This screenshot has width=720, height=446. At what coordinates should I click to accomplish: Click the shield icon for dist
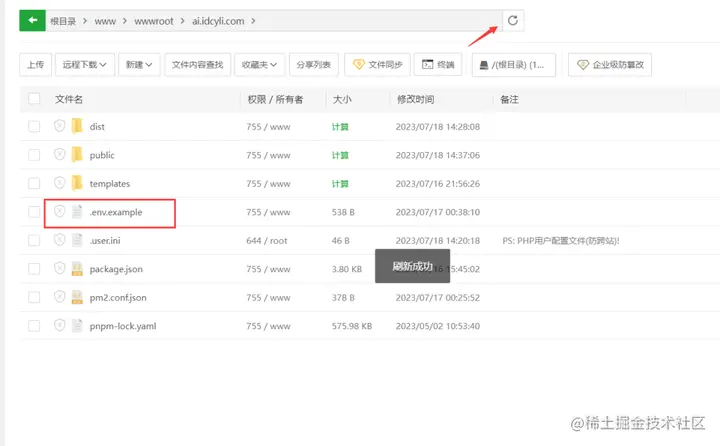(59, 126)
